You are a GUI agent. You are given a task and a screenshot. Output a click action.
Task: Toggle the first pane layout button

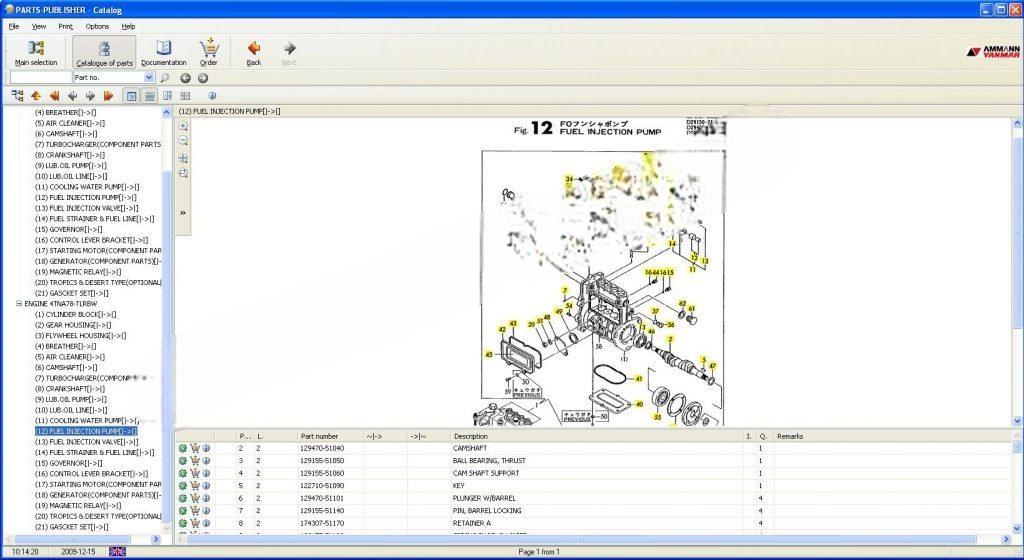(x=131, y=96)
